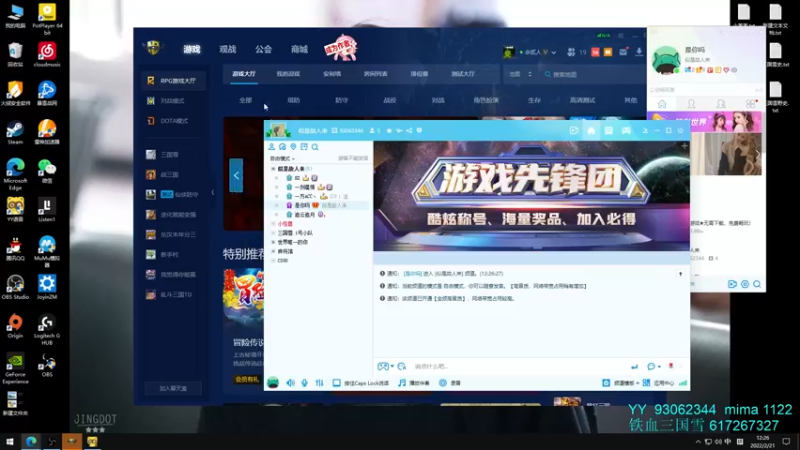Select the 游戏大厅 sub-tab
The height and width of the screenshot is (450, 800).
pos(244,74)
